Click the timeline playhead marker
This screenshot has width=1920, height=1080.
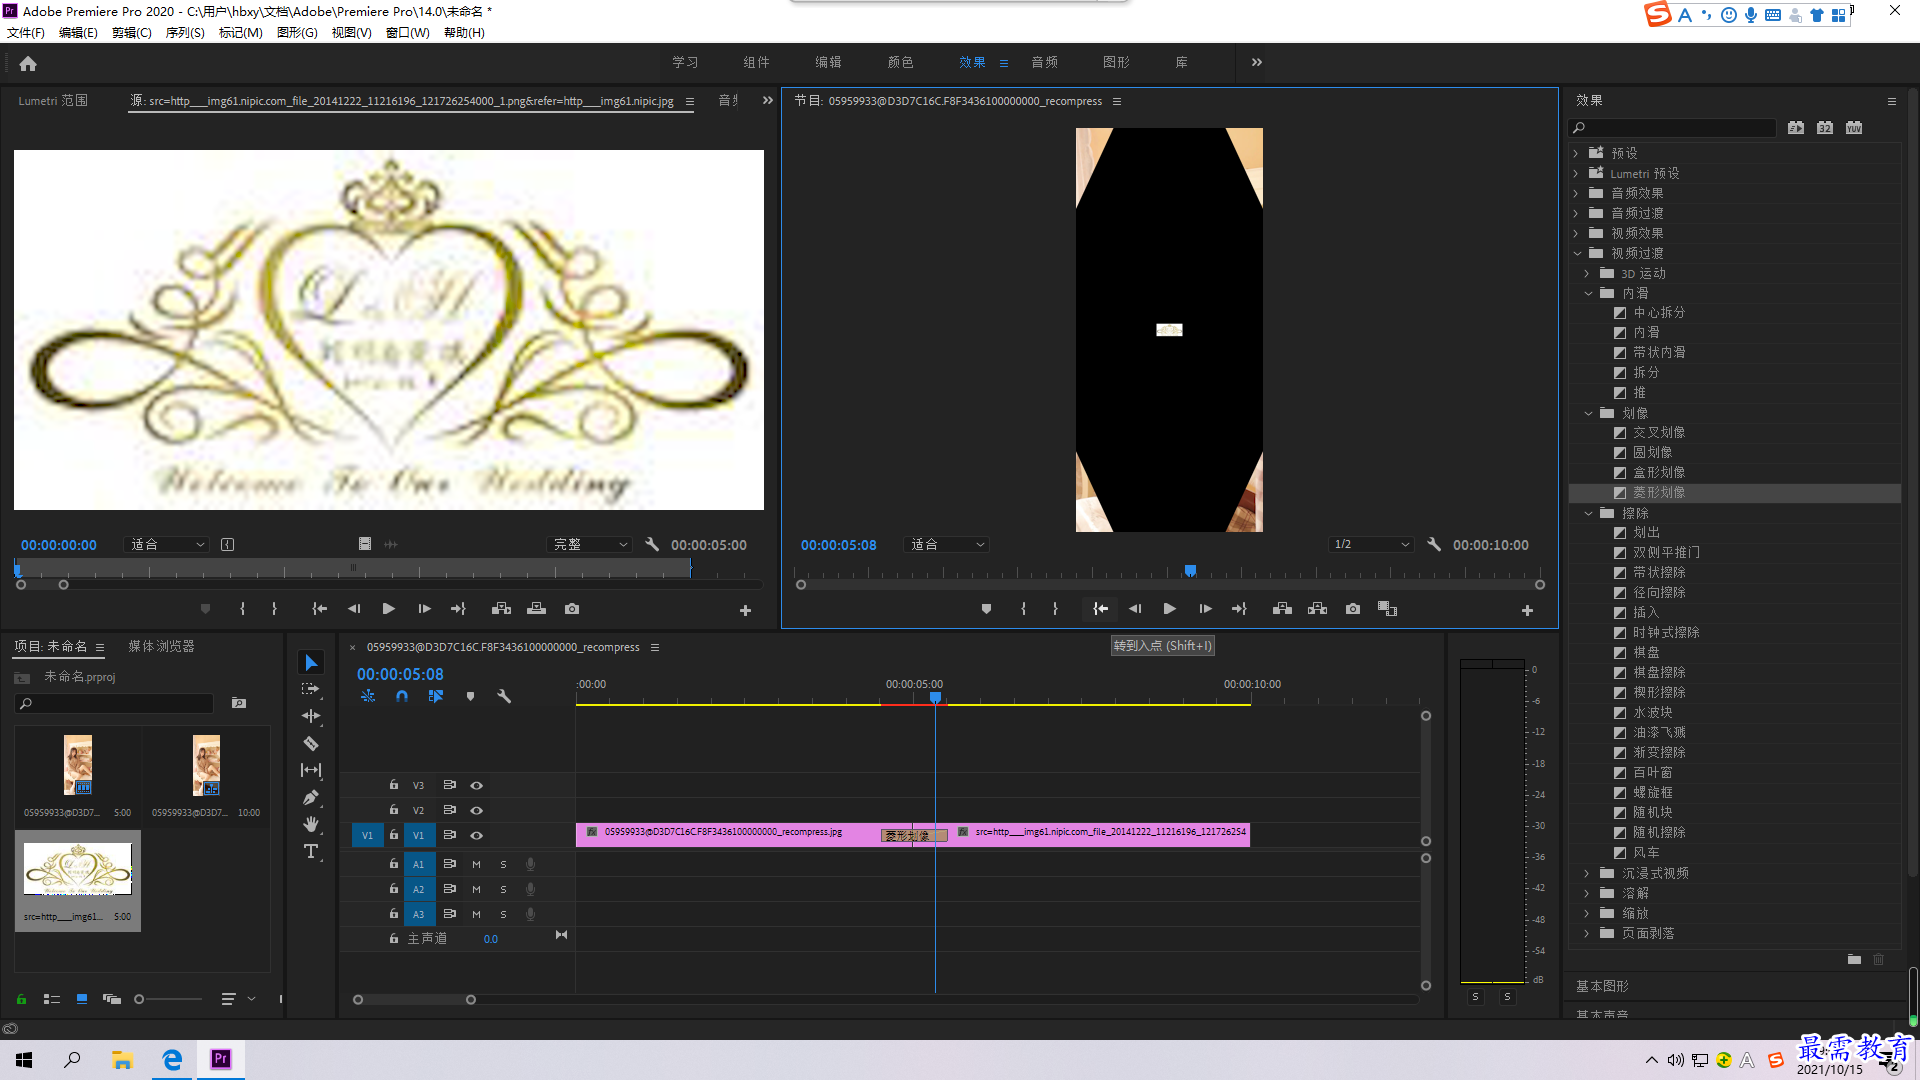(935, 697)
